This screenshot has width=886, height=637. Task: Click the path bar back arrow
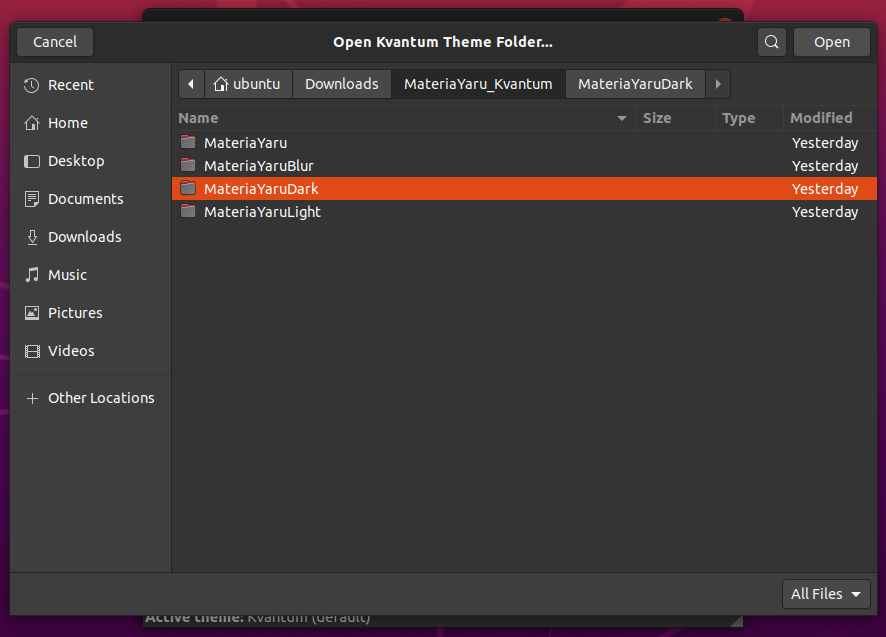click(x=191, y=84)
